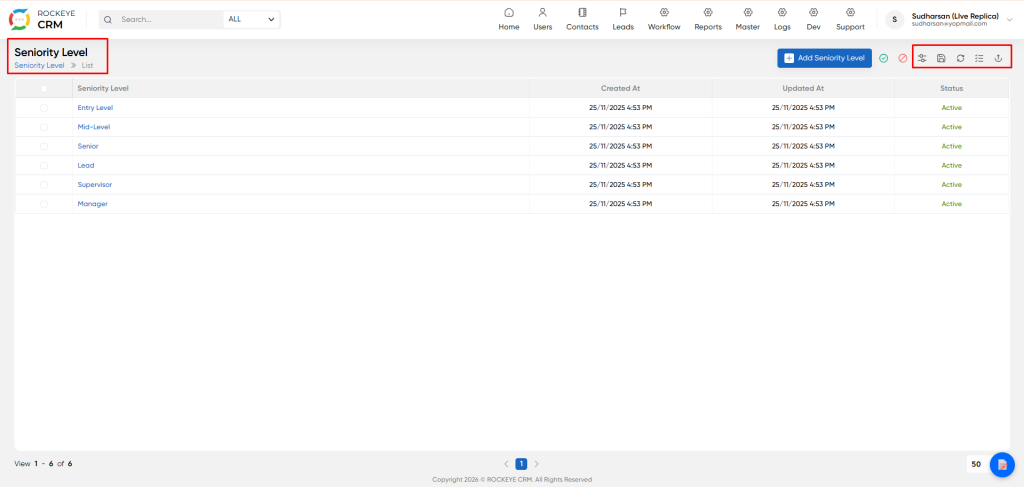Click the Active status of Entry Level
The image size is (1024, 487).
pos(952,108)
